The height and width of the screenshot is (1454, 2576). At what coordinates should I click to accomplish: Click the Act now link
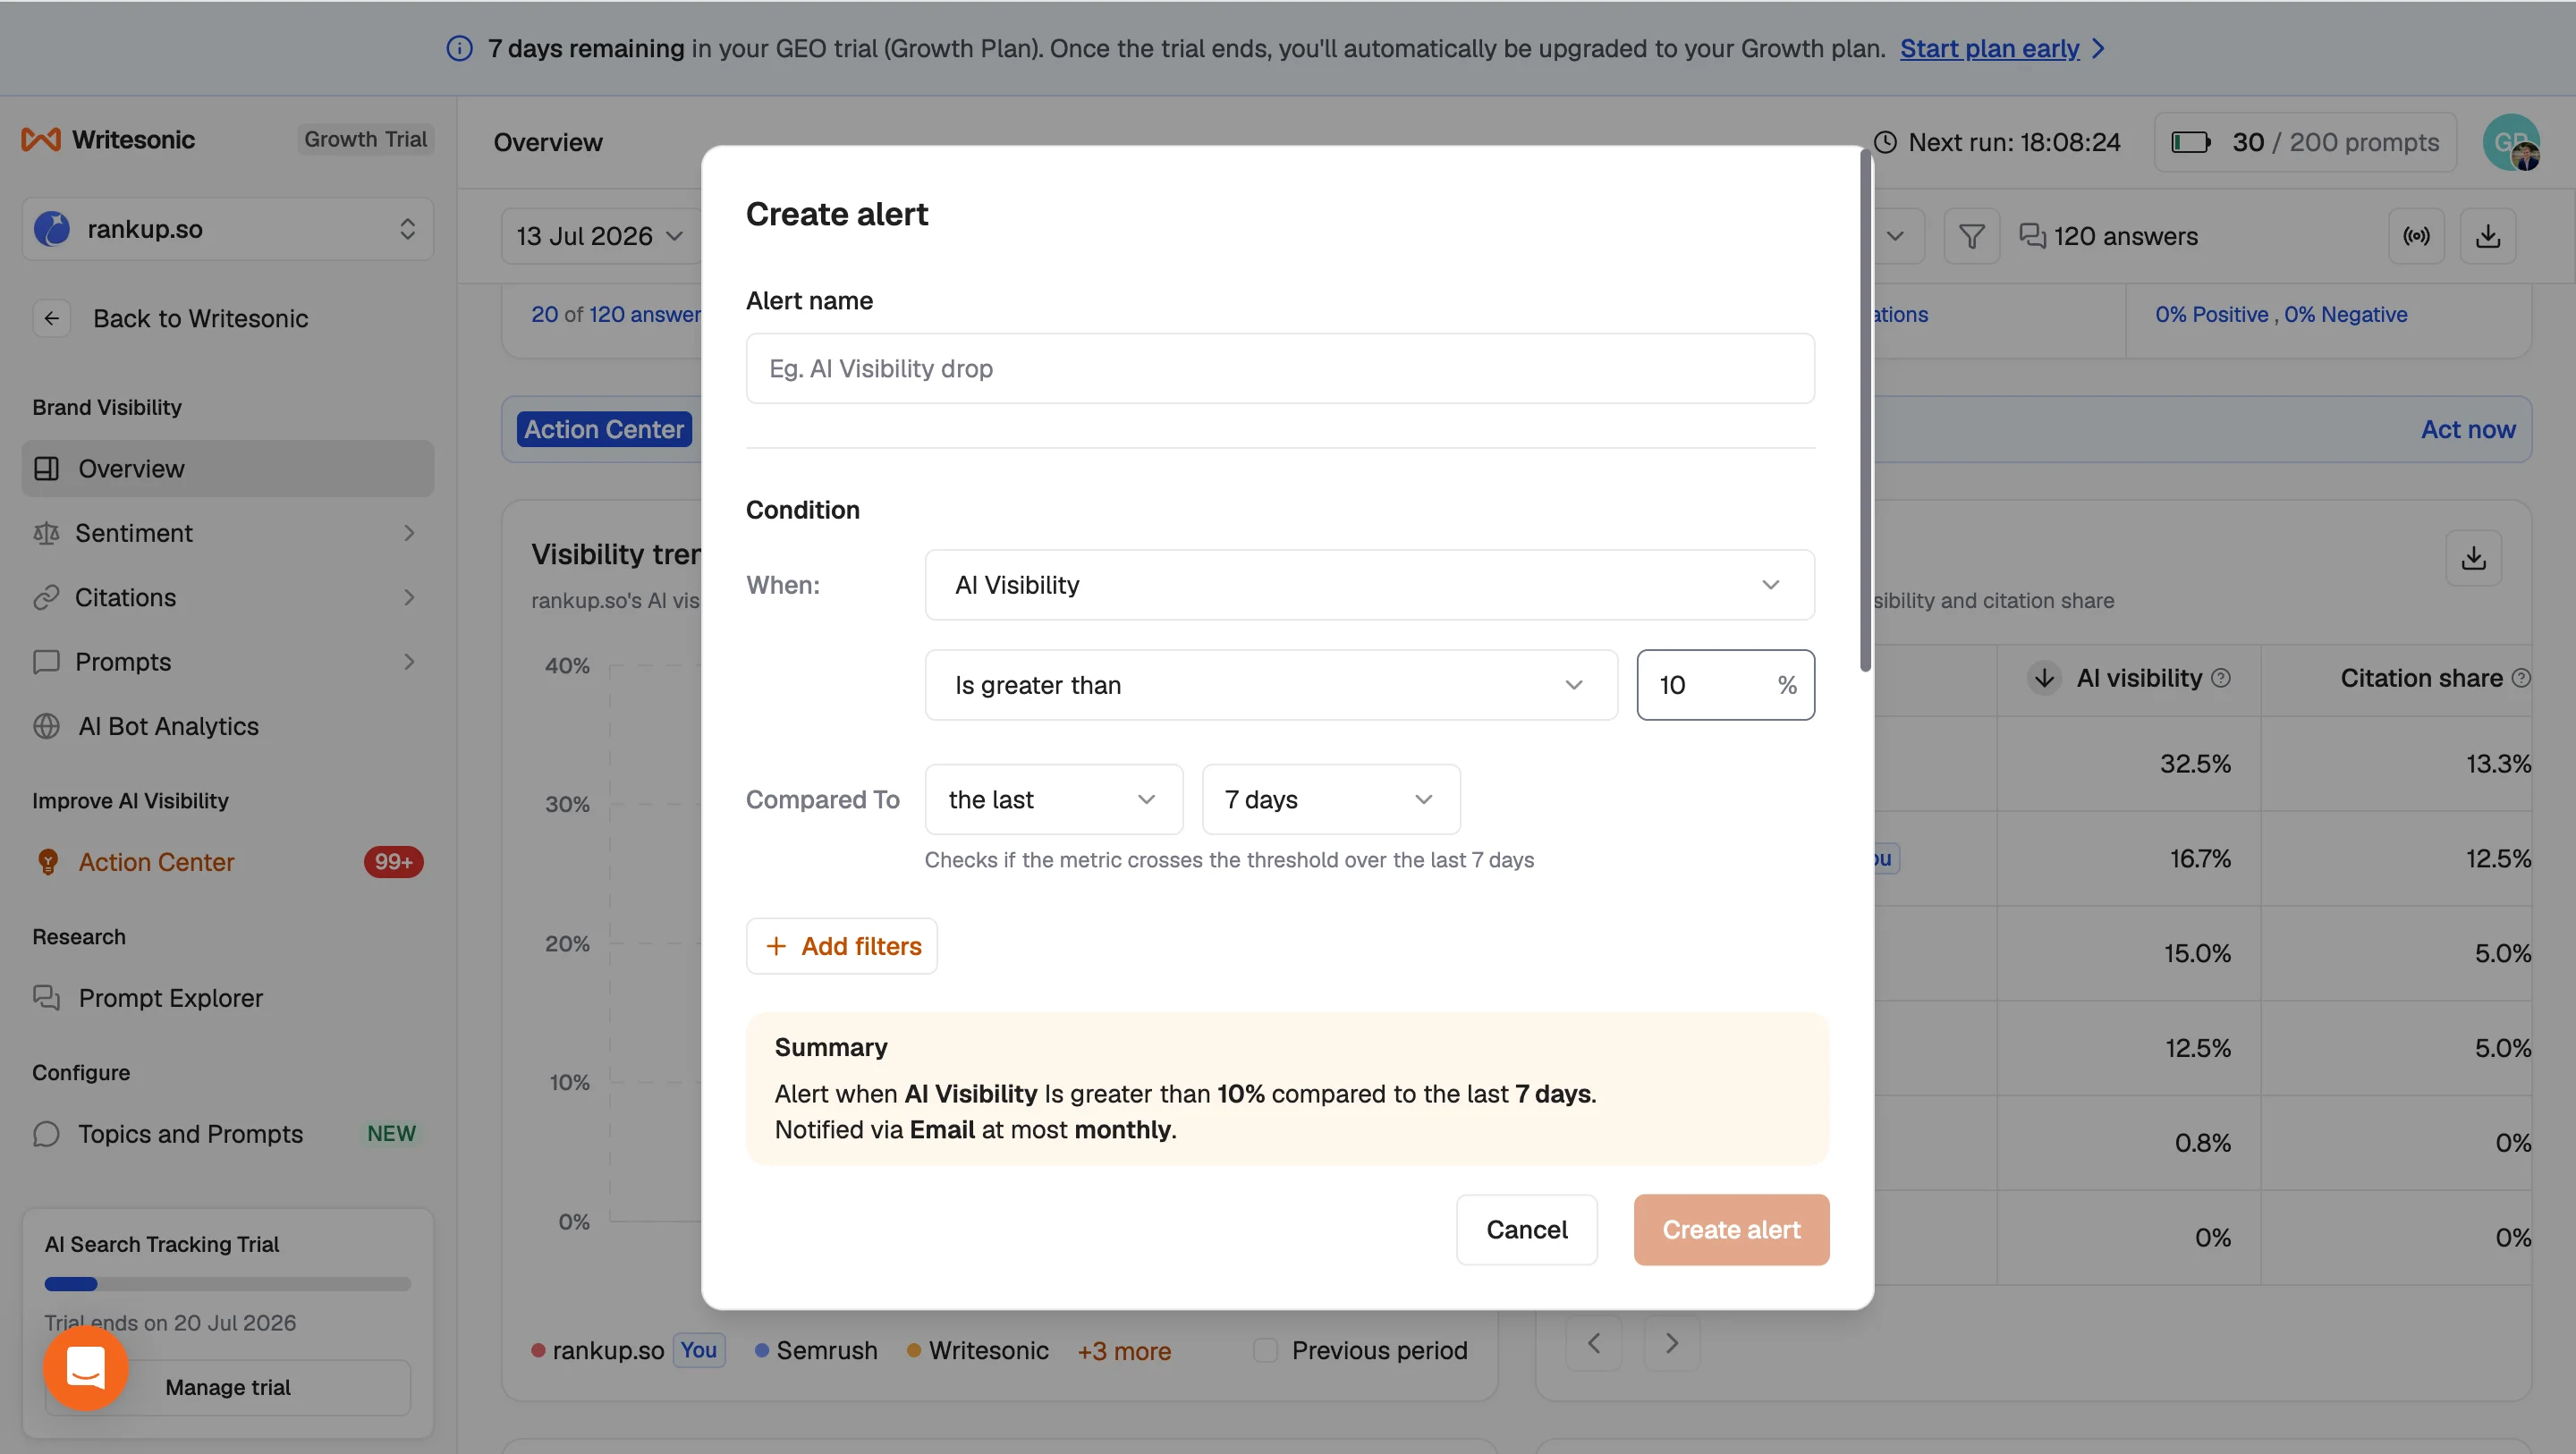pos(2467,429)
